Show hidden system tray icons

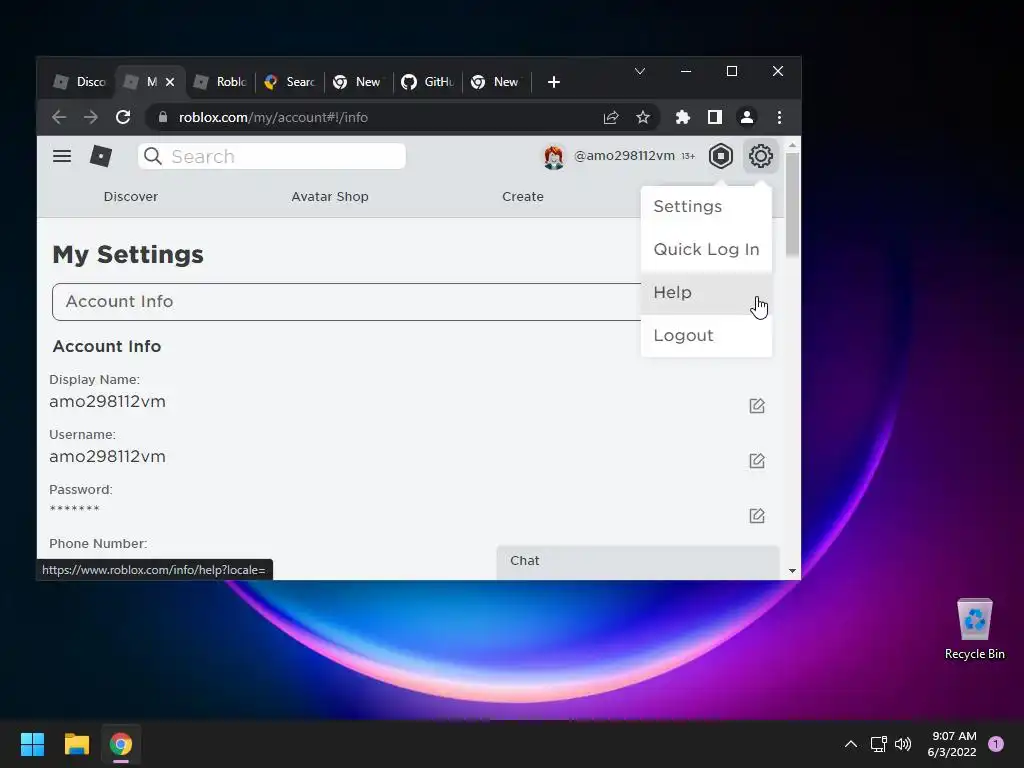850,744
